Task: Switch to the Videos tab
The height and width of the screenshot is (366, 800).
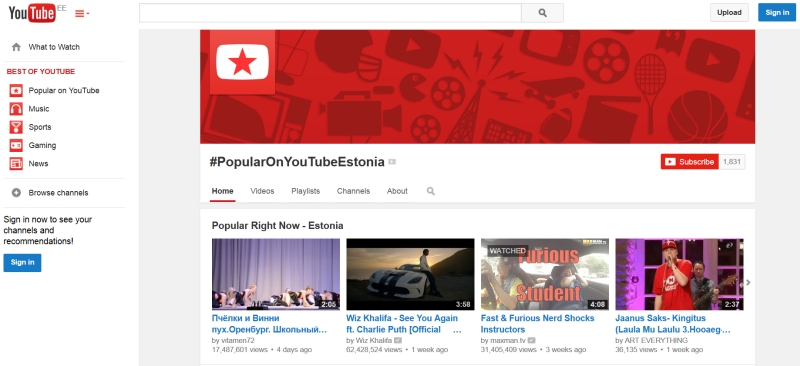Action: tap(262, 191)
